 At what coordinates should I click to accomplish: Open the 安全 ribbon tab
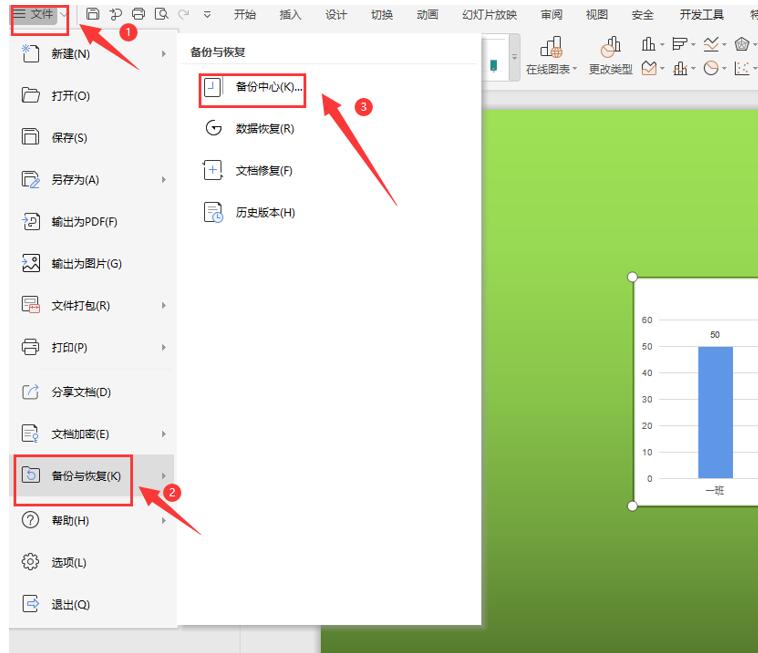coord(642,15)
